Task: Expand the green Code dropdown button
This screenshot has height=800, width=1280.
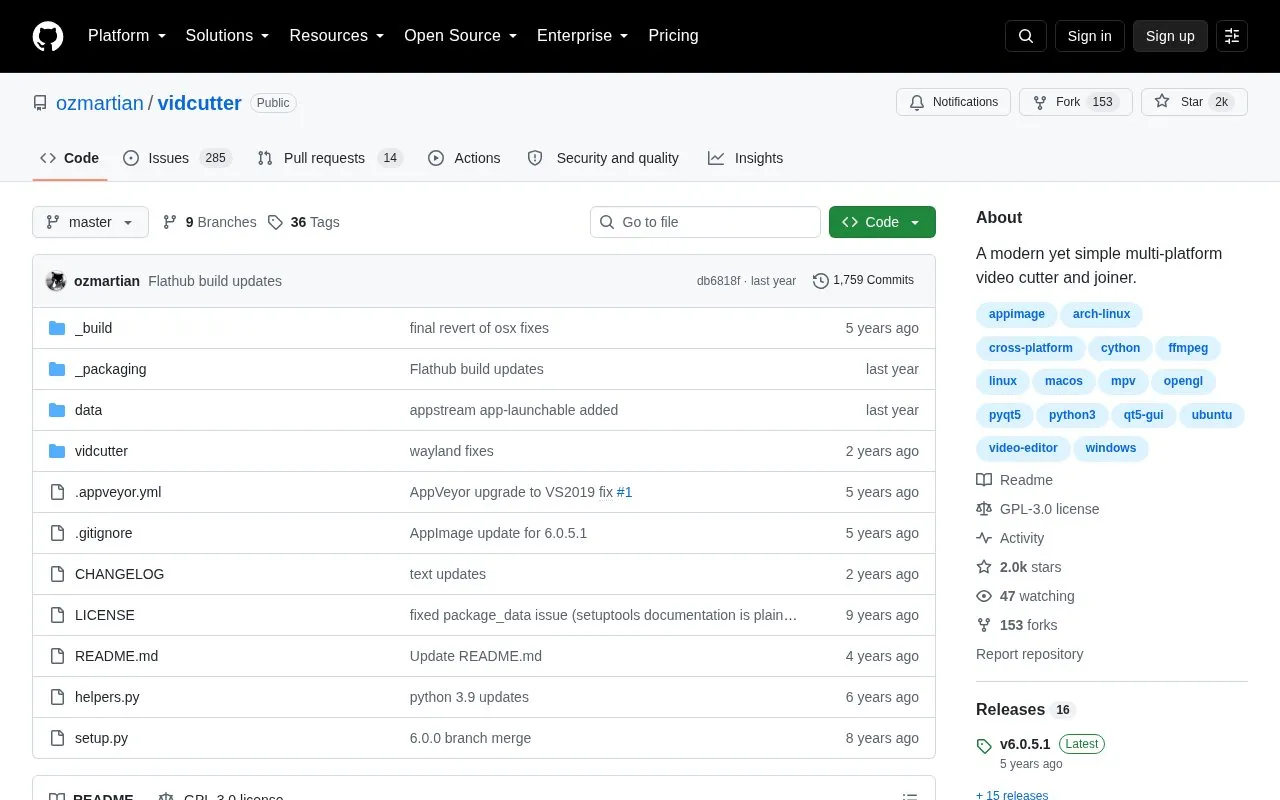Action: click(882, 222)
